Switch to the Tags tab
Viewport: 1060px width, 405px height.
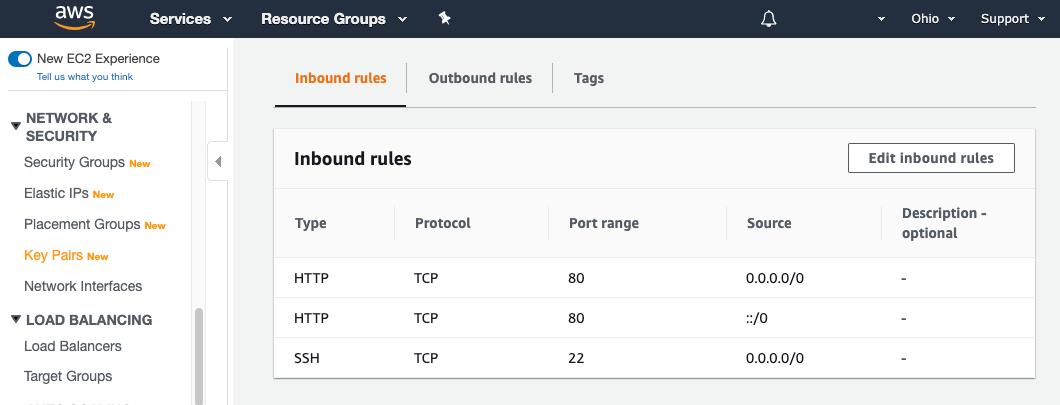[589, 78]
